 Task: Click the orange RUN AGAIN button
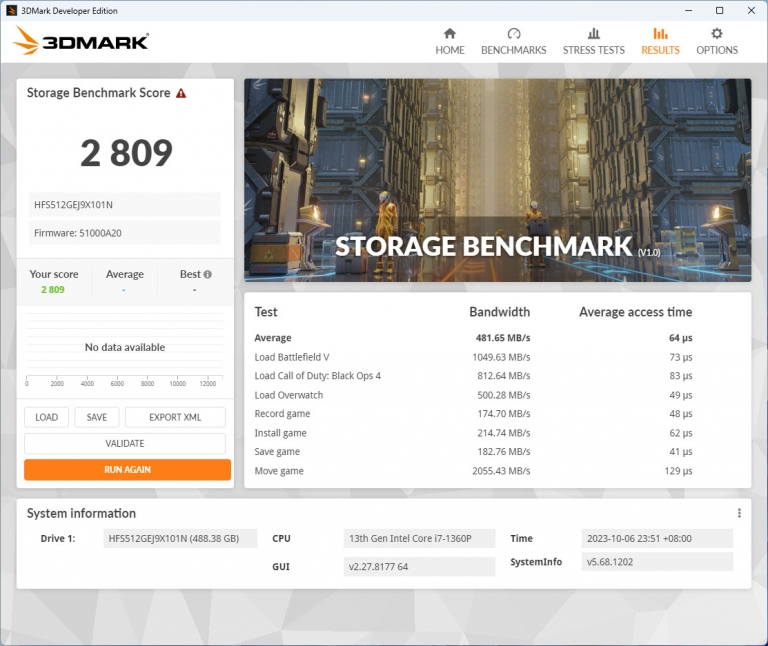coord(127,470)
